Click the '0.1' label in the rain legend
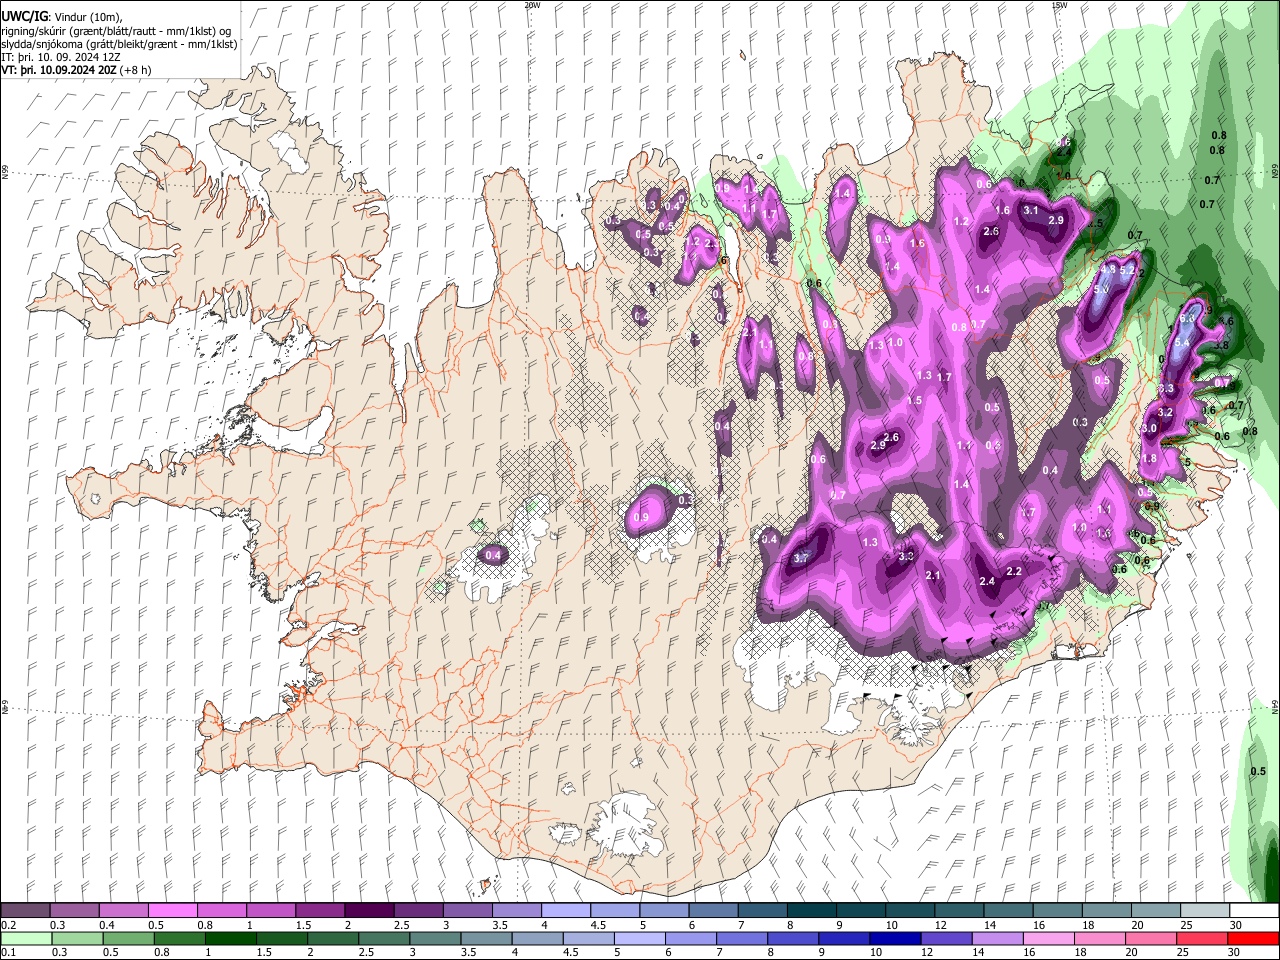The width and height of the screenshot is (1280, 960). click(8, 953)
